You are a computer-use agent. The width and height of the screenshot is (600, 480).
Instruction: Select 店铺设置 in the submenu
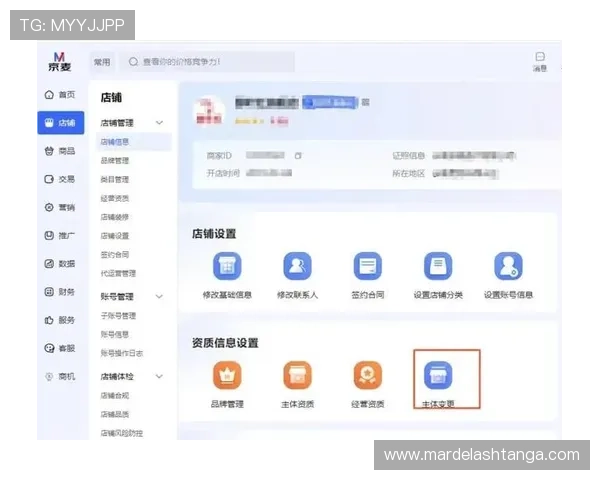(115, 236)
